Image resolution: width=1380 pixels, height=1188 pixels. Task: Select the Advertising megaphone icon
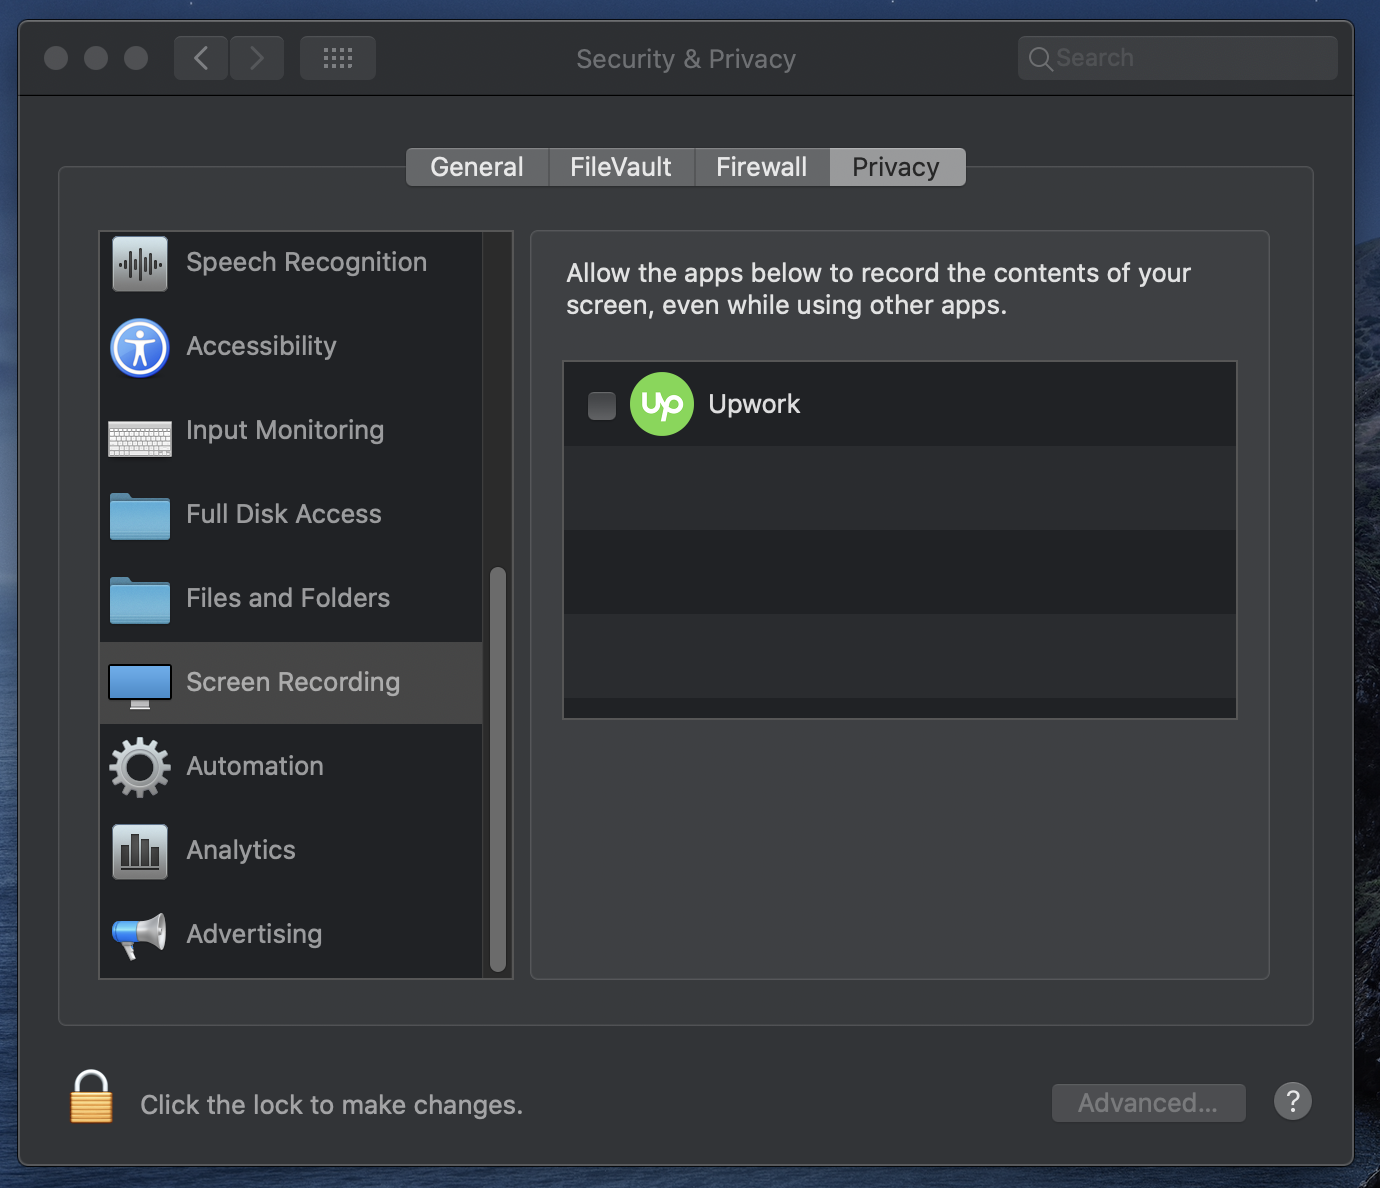139,935
